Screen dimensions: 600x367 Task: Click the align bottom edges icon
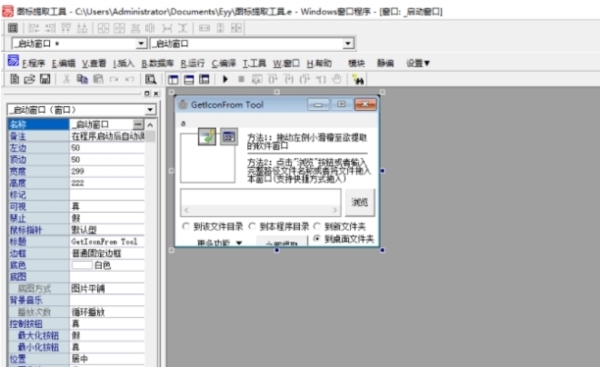tap(82, 28)
